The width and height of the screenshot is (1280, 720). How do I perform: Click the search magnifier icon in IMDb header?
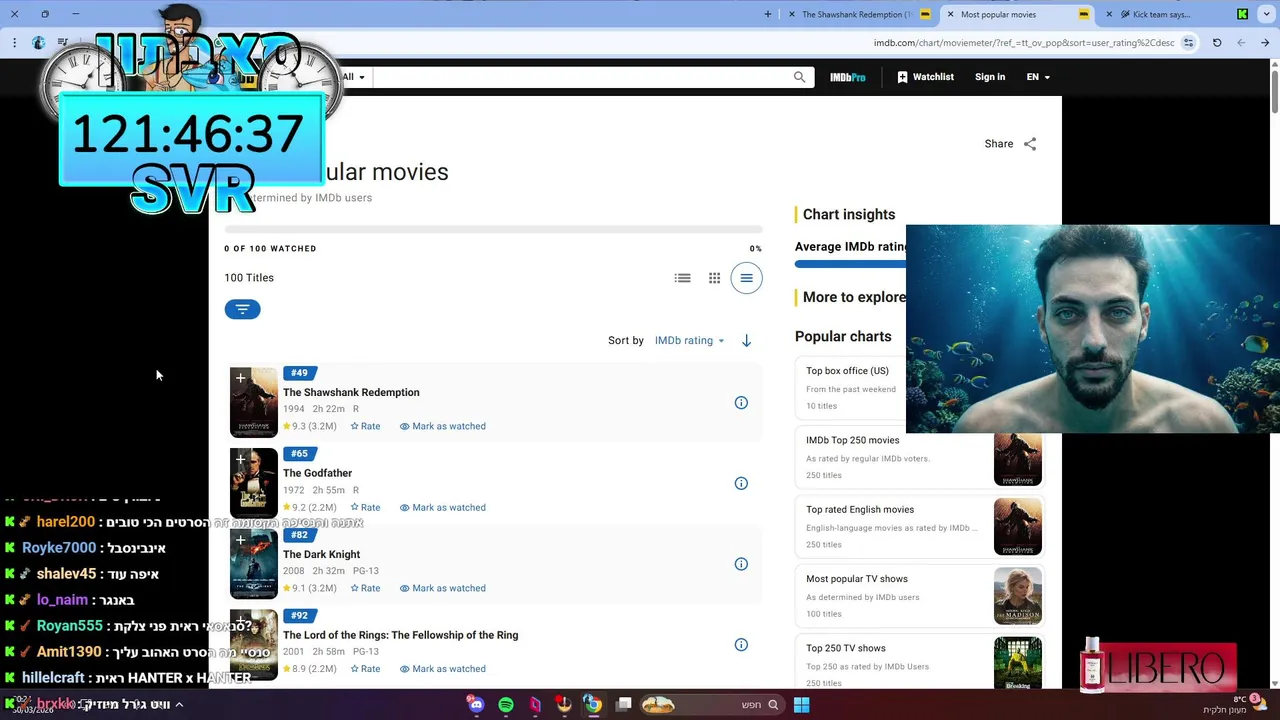(799, 77)
